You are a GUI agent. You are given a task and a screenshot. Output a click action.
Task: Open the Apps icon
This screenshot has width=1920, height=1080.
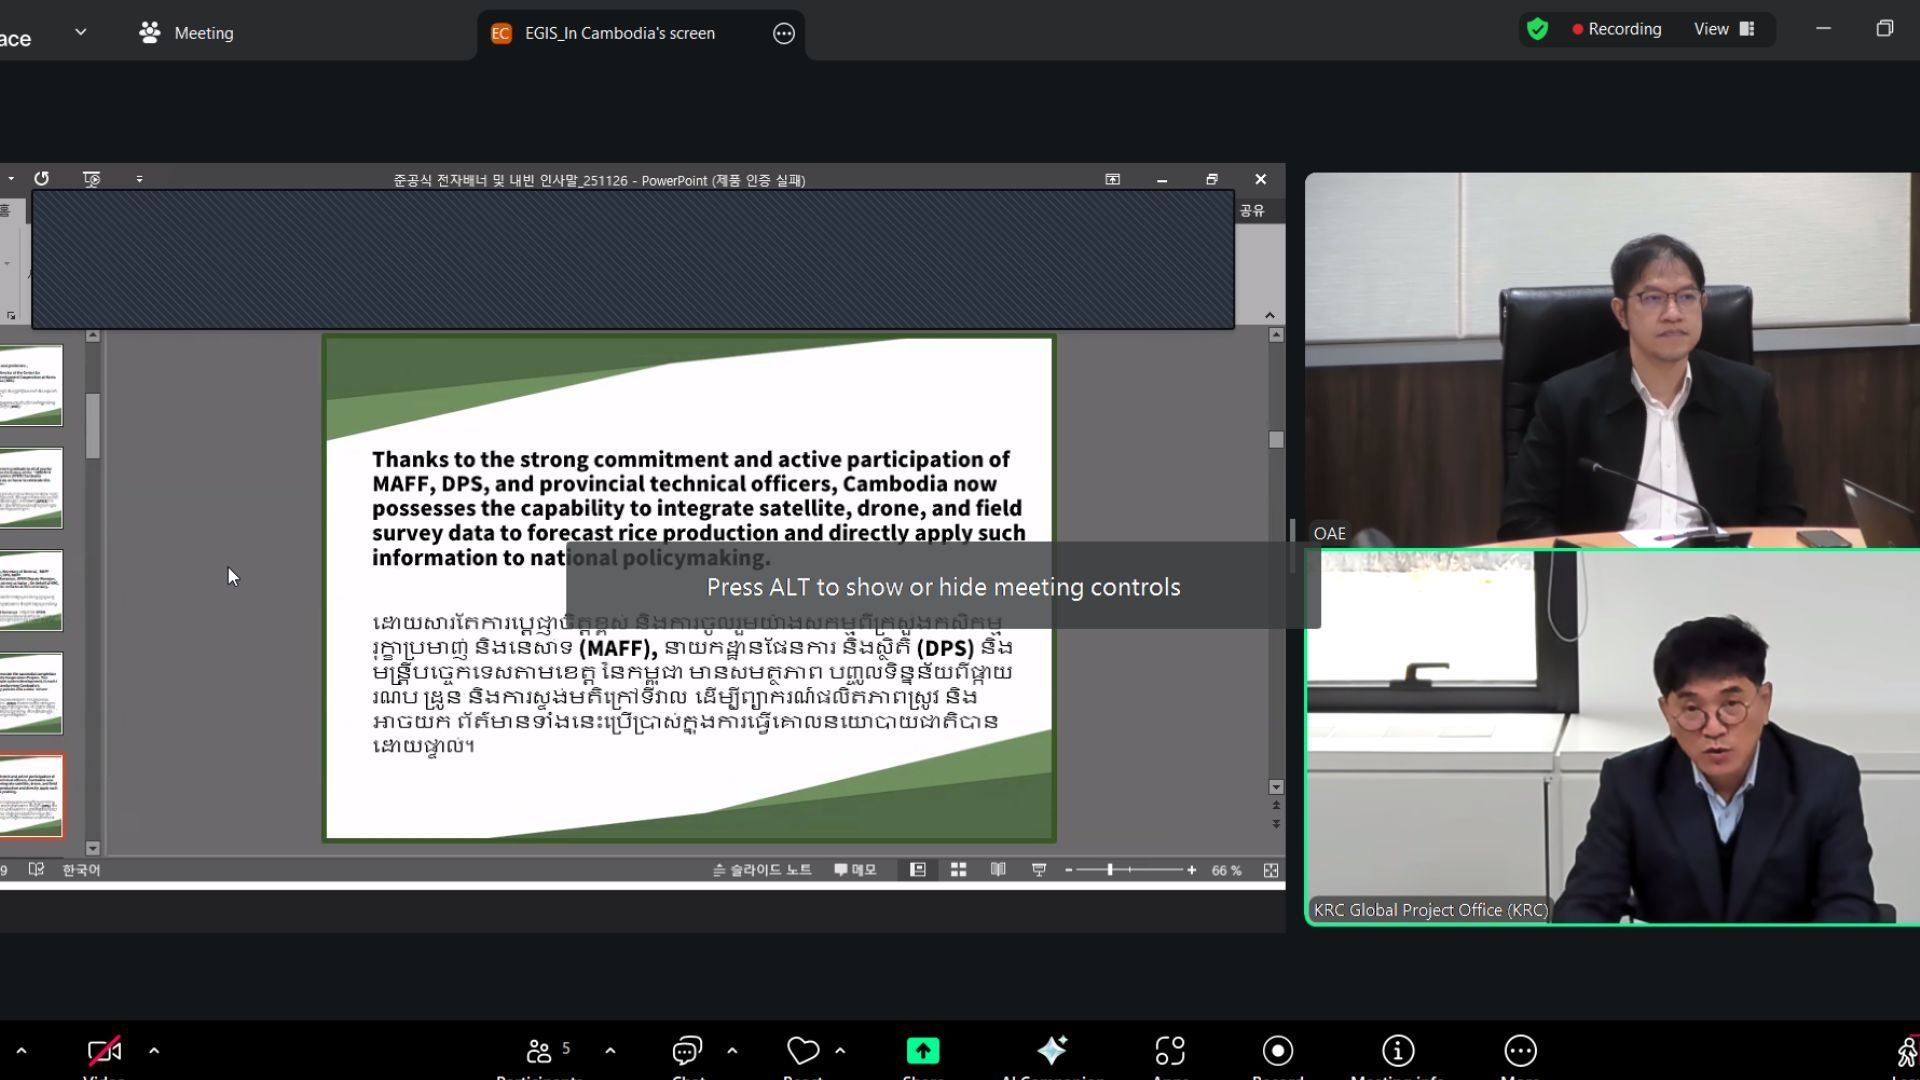point(1170,1051)
